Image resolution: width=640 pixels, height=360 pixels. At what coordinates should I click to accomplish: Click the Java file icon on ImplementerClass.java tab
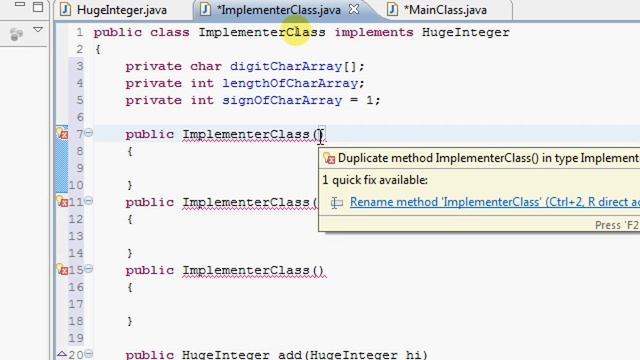206,9
